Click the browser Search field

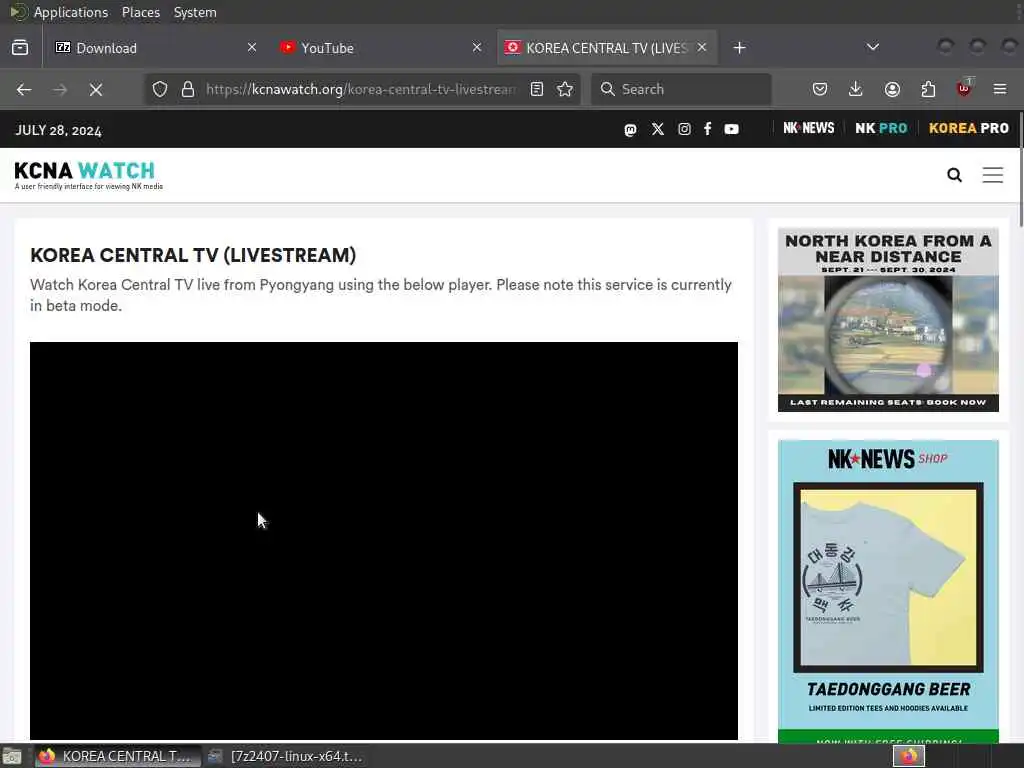click(681, 89)
